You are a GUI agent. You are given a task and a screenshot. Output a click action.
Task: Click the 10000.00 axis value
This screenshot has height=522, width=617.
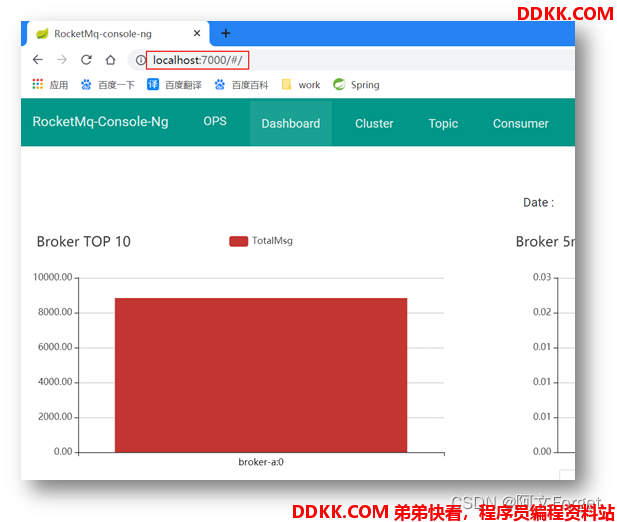(x=53, y=277)
